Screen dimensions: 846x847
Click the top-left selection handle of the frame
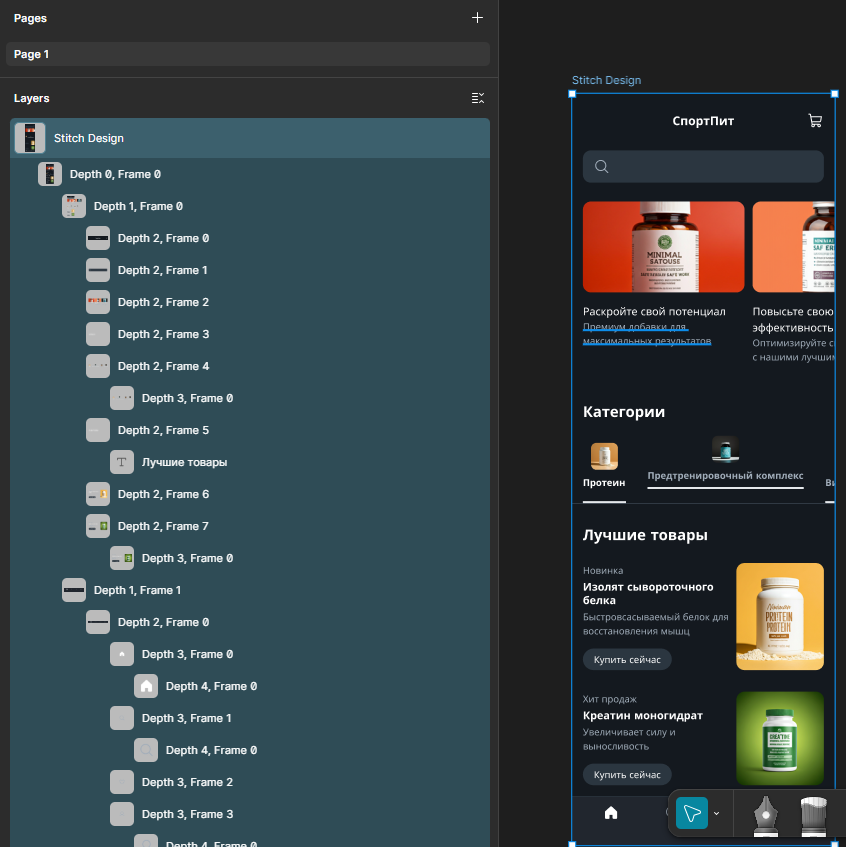pyautogui.click(x=572, y=94)
